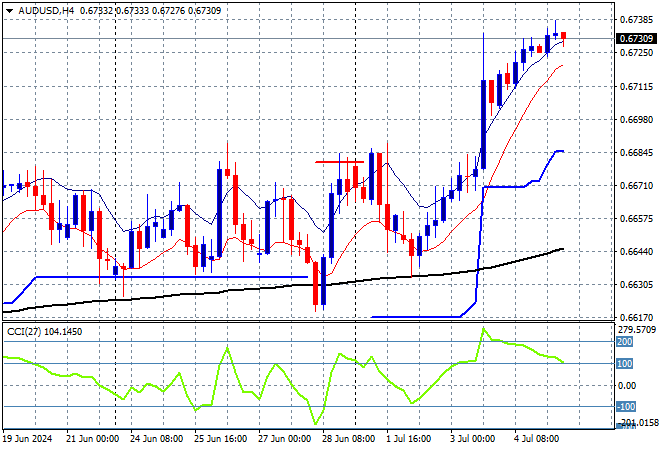
Task: Select the red horizontal resistance line
Action: click(x=339, y=162)
